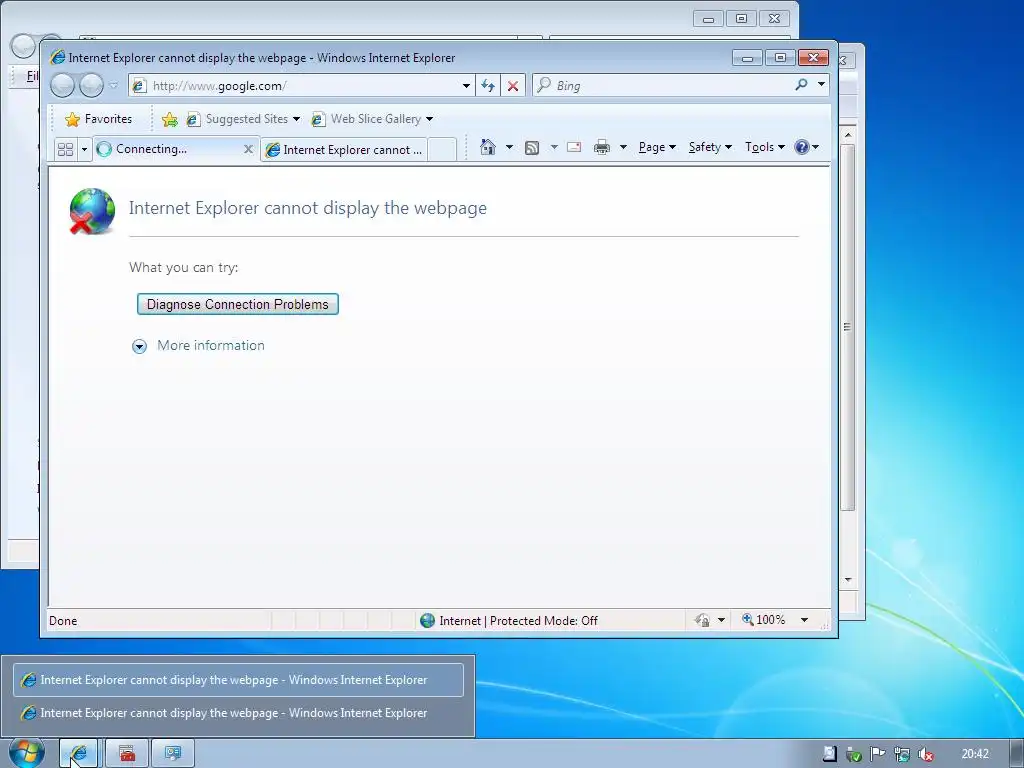Open the zoom level dropdown arrow
Image resolution: width=1024 pixels, height=768 pixels.
point(805,620)
